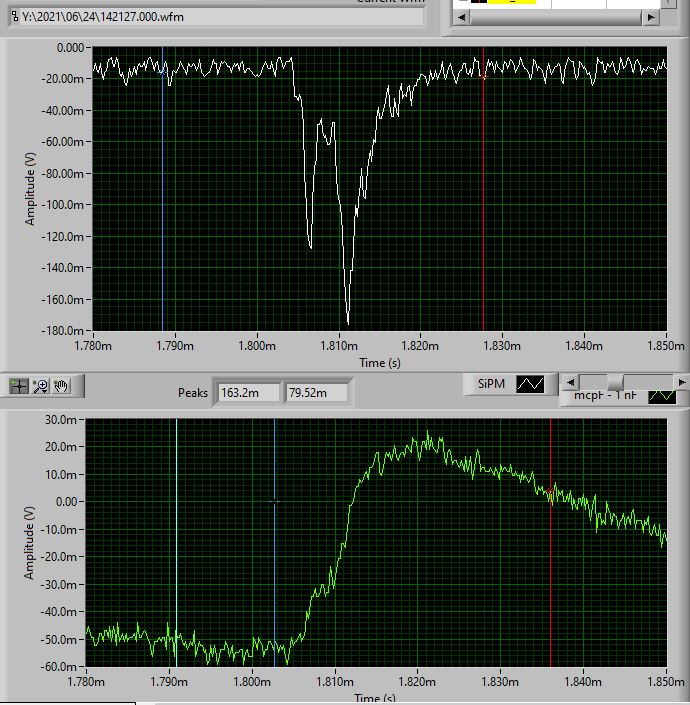Viewport: 690px width, 705px height.
Task: Click right arrow of top list scrollbar
Action: [650, 18]
